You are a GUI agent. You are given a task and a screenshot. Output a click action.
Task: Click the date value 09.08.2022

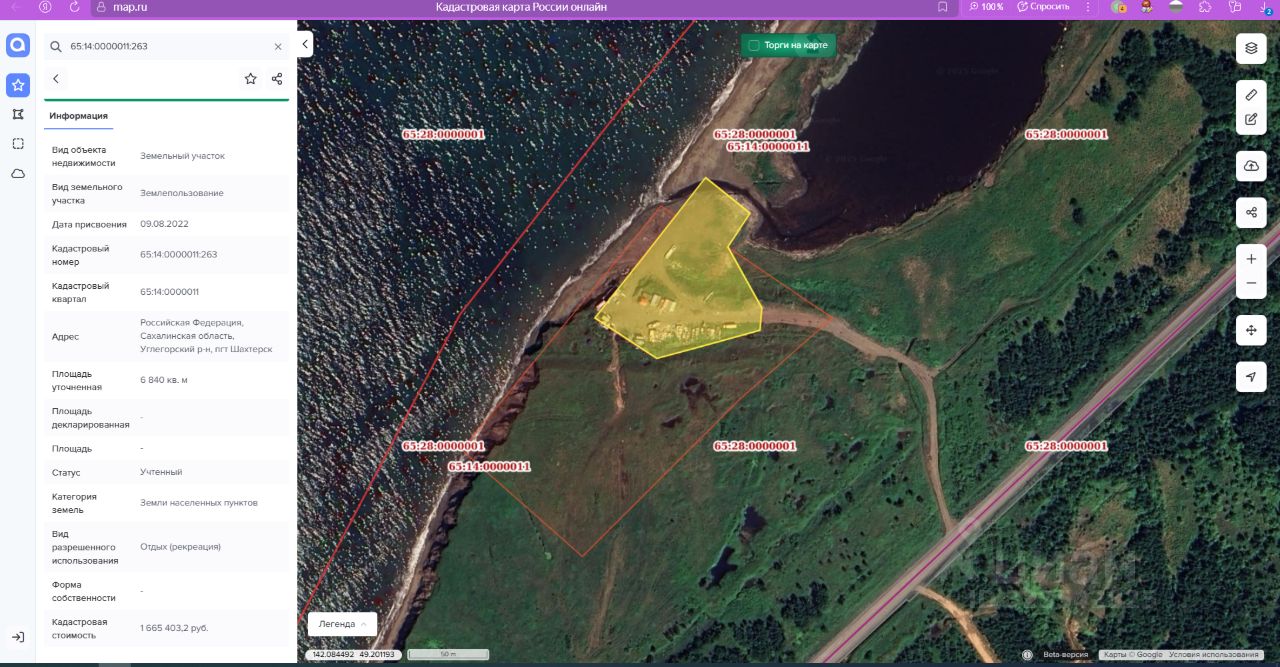165,224
